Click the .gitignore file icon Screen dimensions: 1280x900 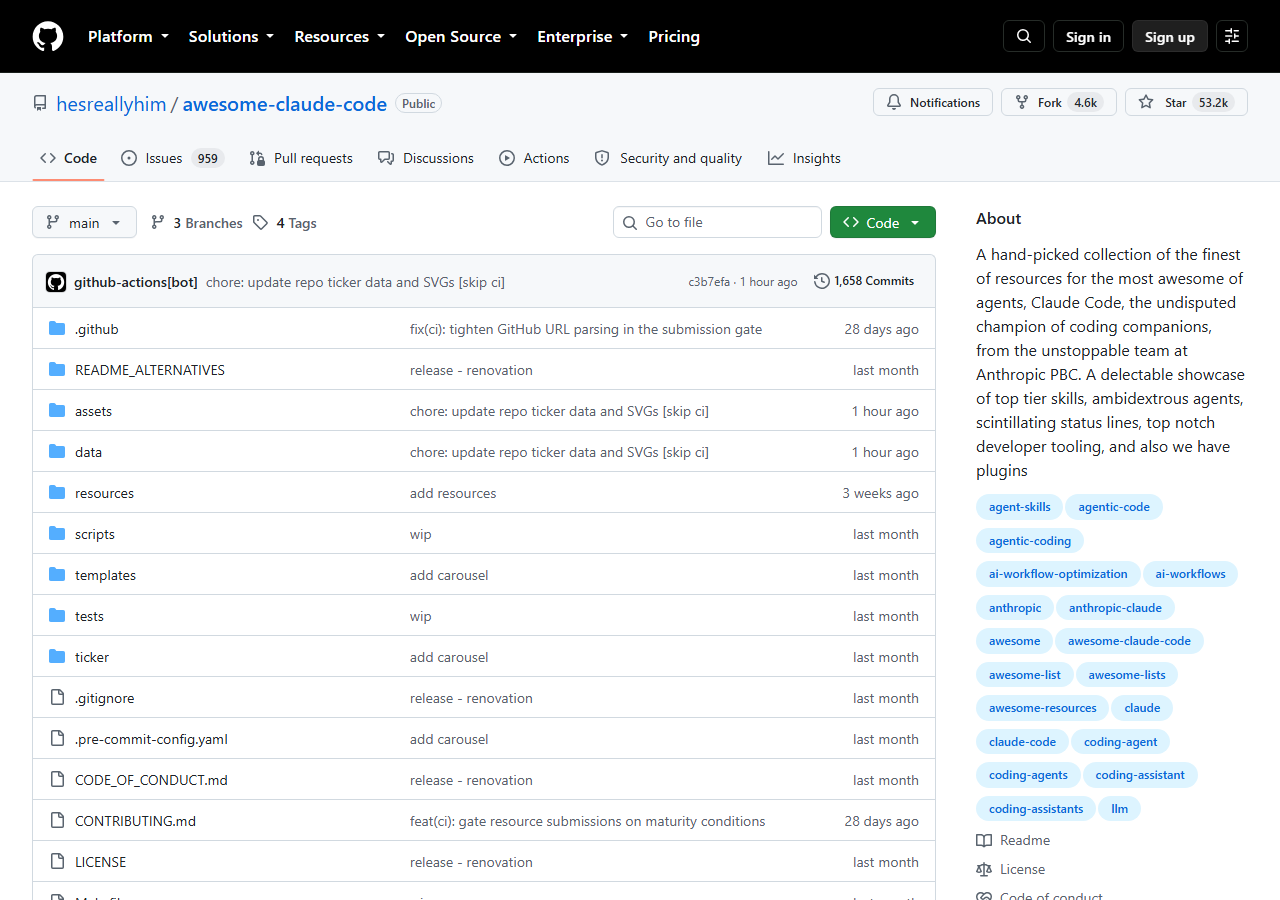pyautogui.click(x=57, y=698)
